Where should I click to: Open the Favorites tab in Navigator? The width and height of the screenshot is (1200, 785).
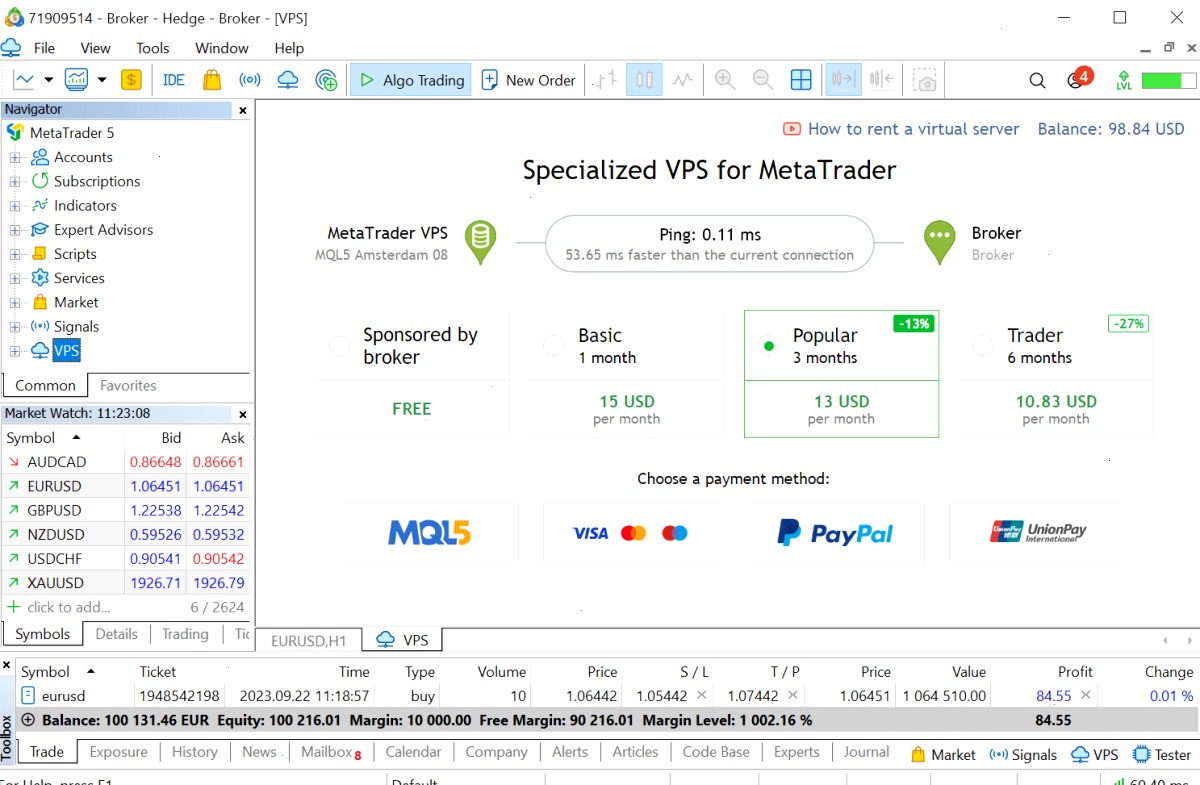128,385
